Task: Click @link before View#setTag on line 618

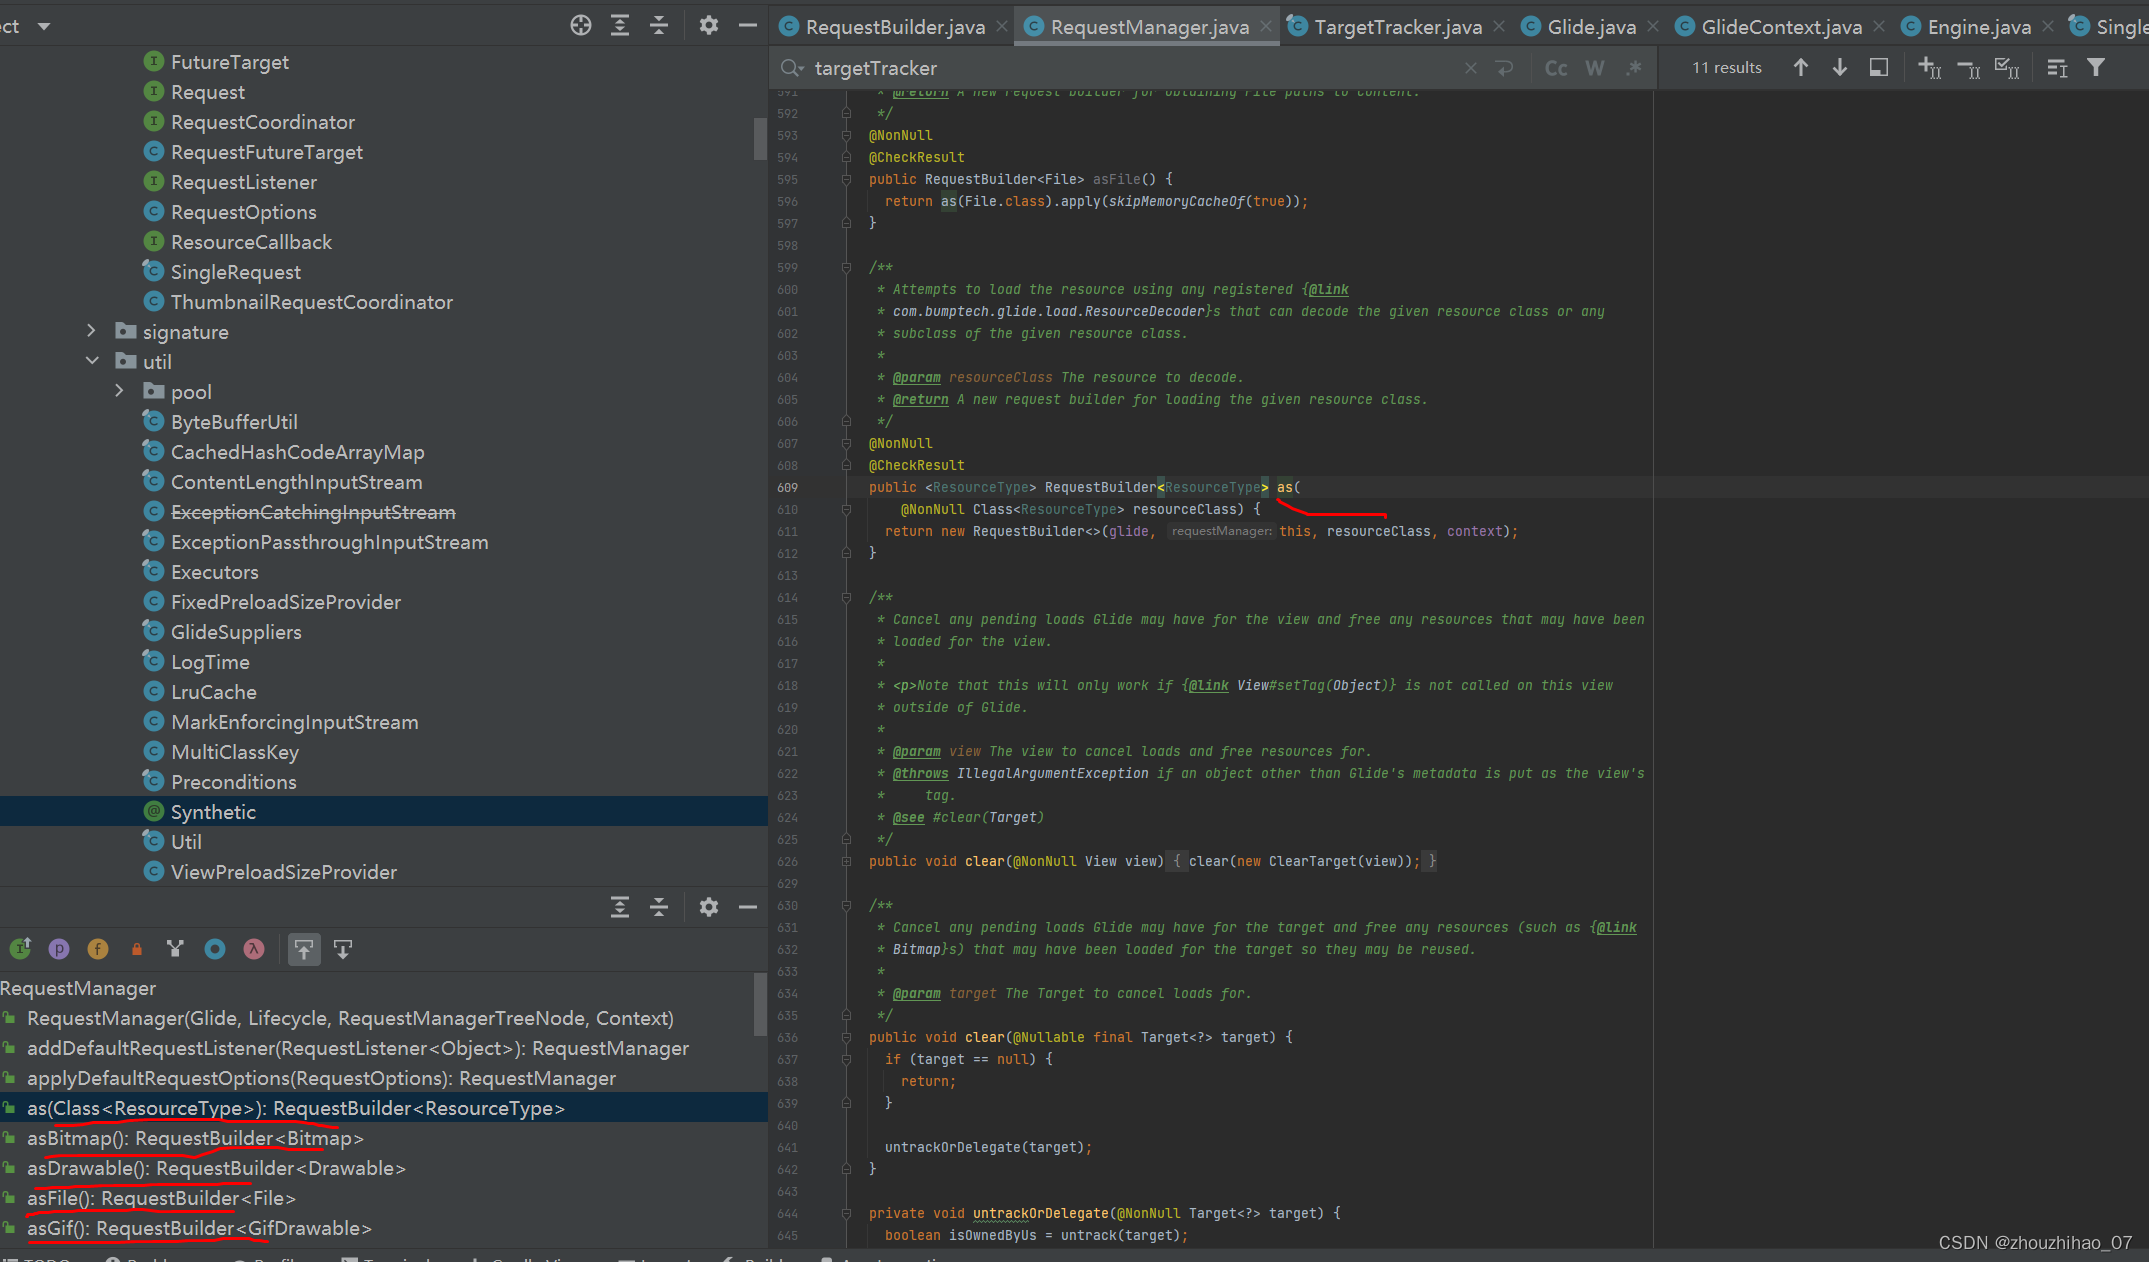Action: point(1209,685)
